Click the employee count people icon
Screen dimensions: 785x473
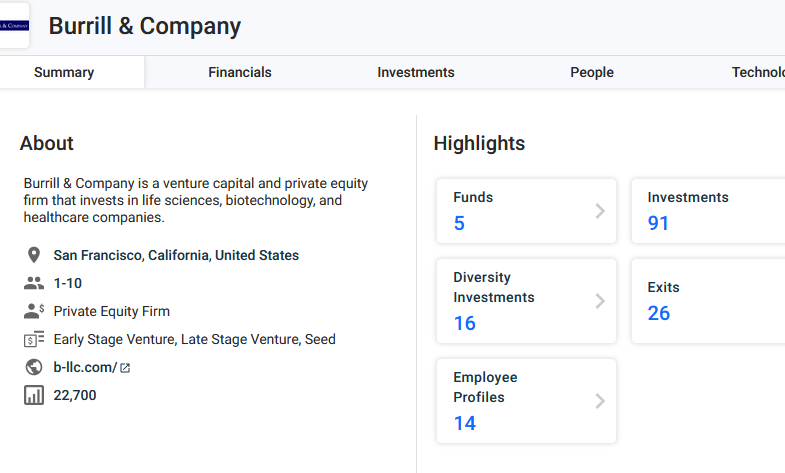coord(34,283)
